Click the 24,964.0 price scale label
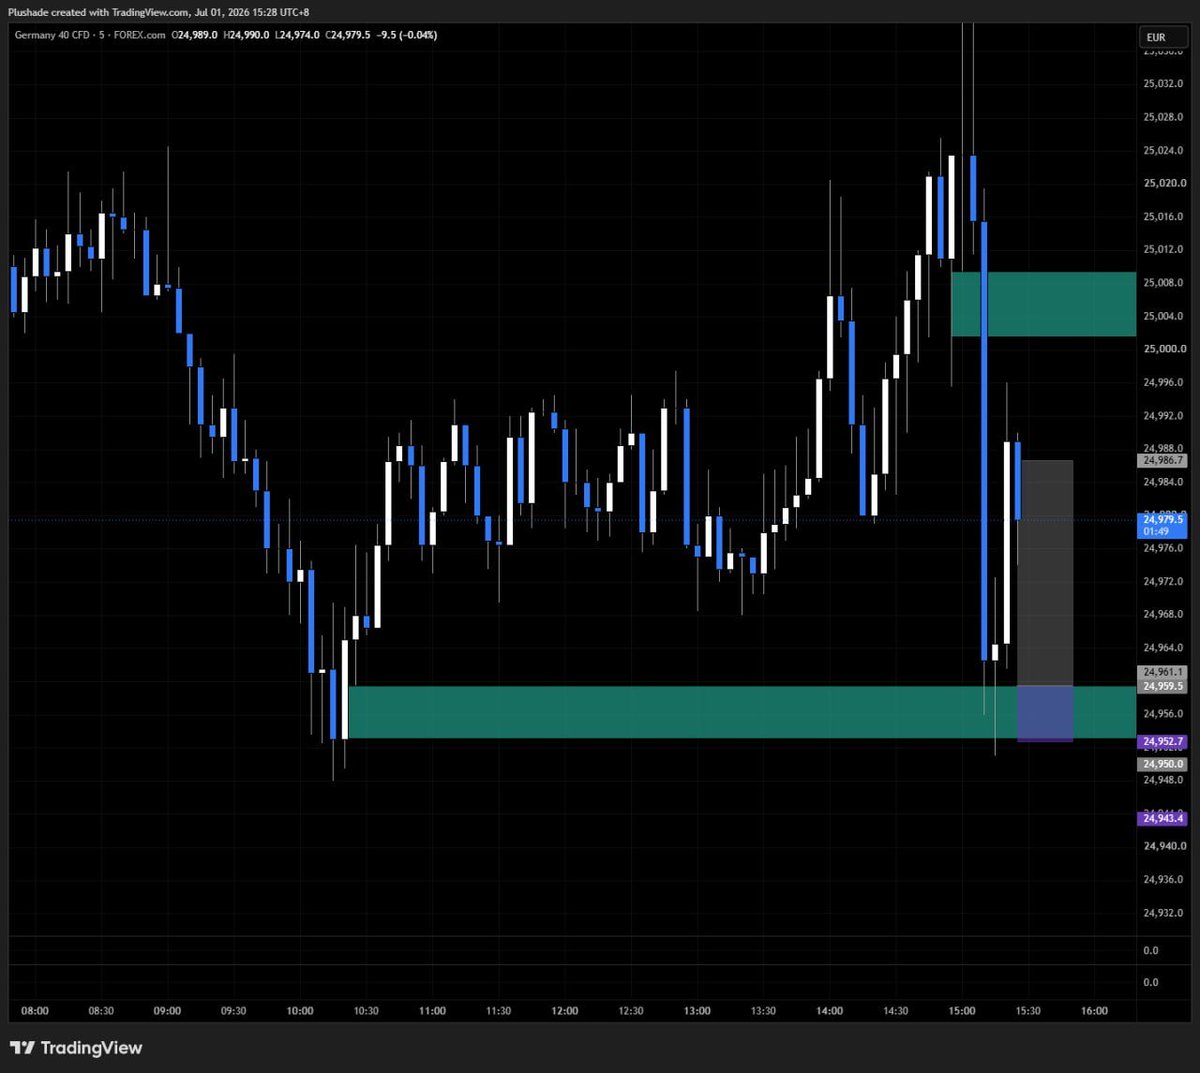This screenshot has height=1073, width=1200. (x=1163, y=647)
